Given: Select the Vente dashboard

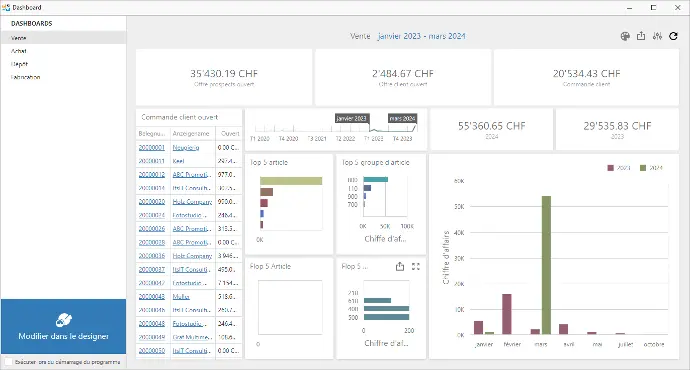Looking at the screenshot, I should (x=63, y=38).
